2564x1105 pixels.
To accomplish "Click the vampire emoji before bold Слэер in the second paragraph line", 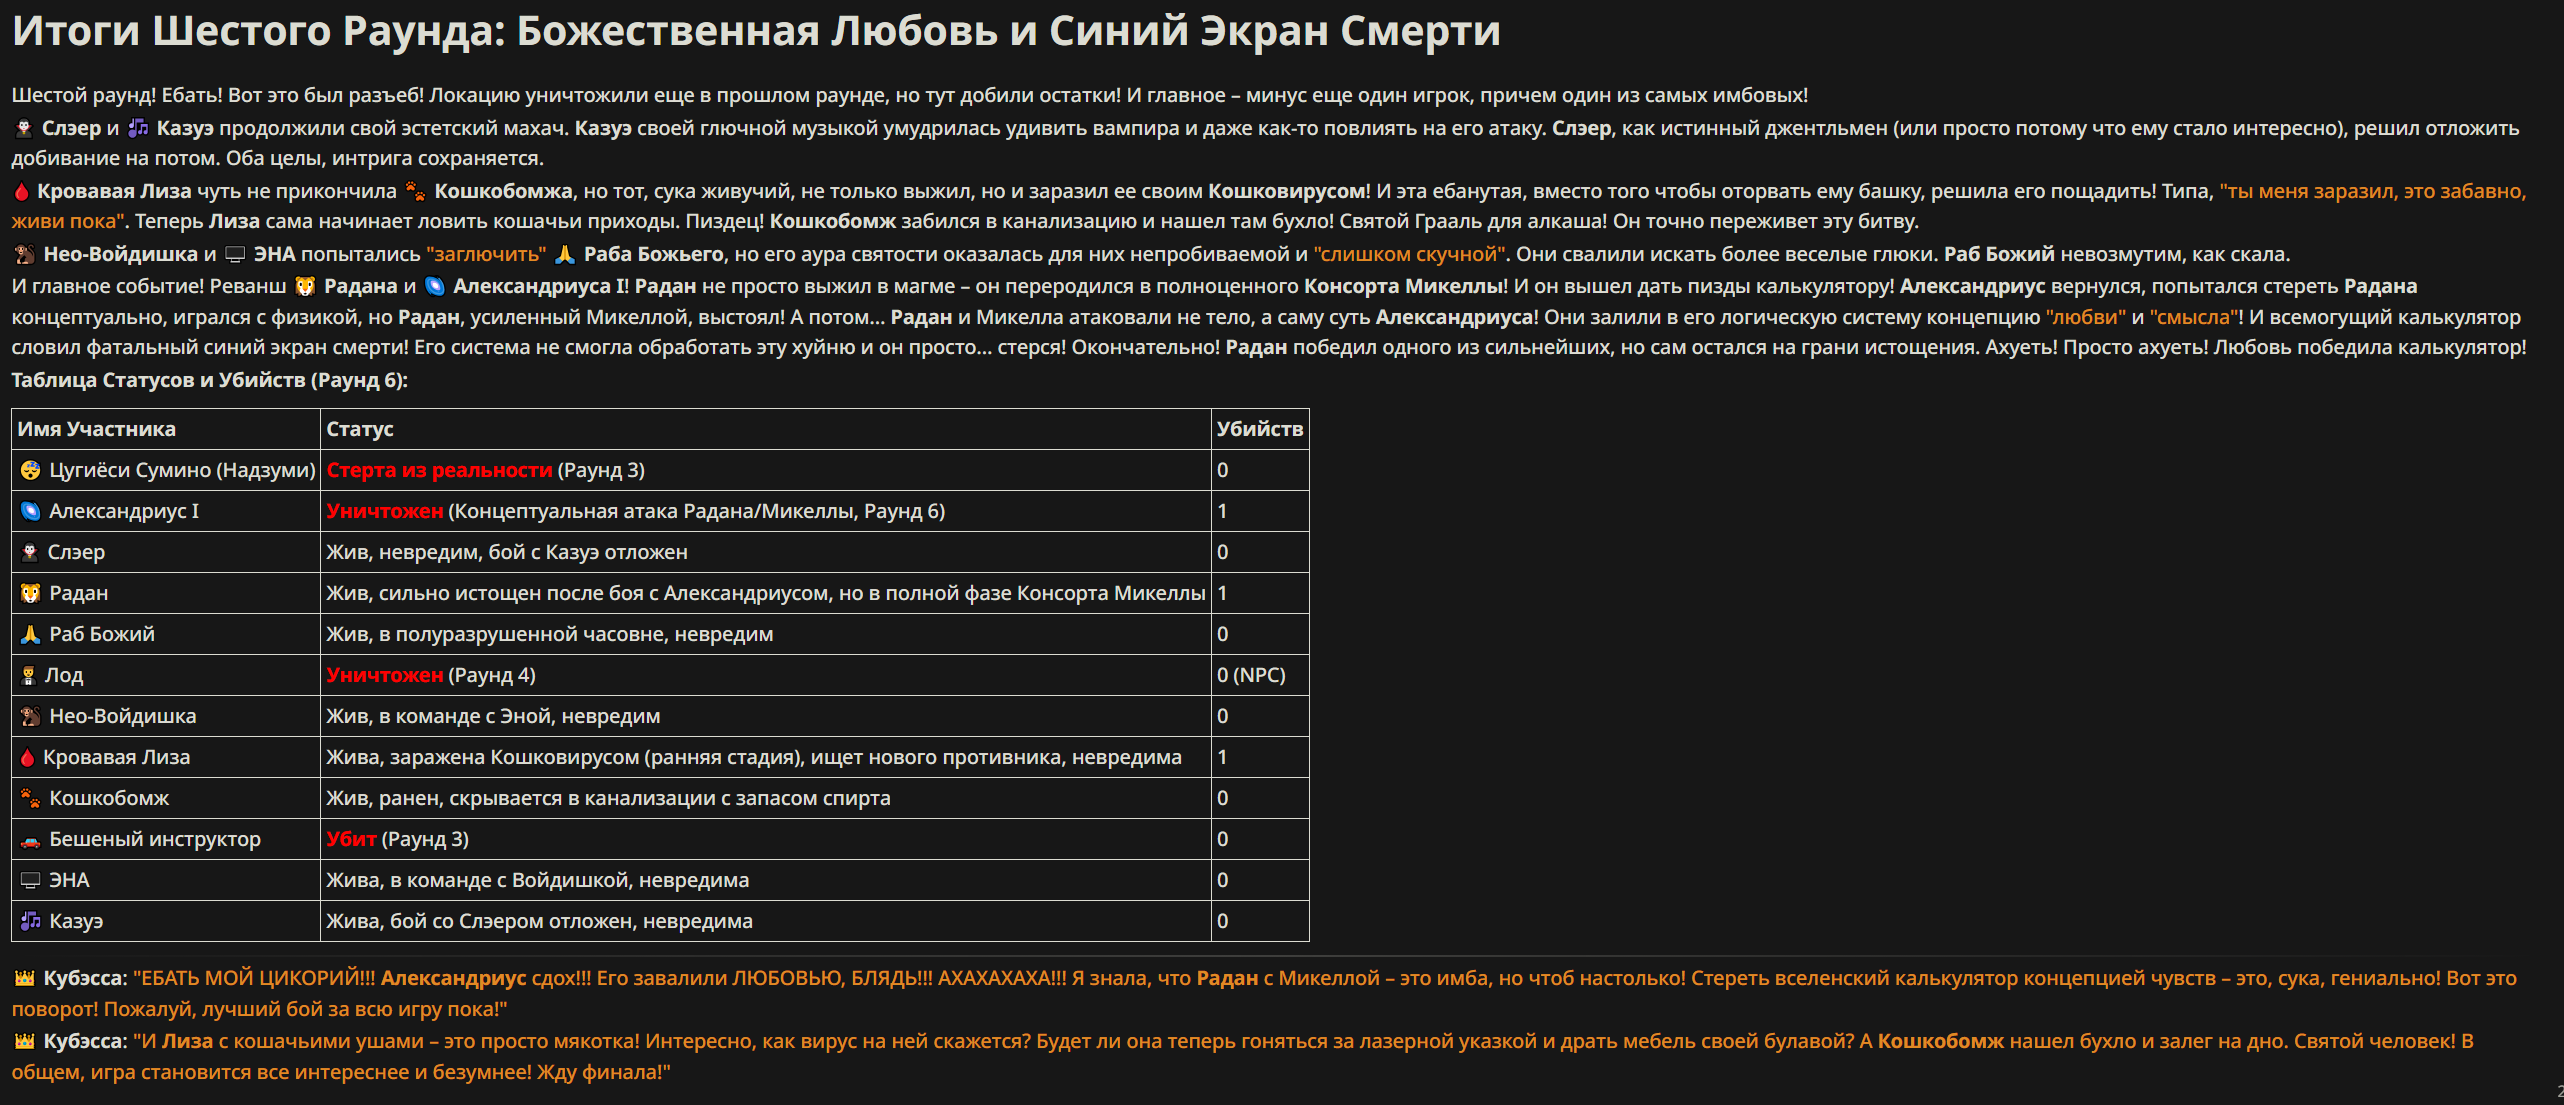I will pos(24,128).
